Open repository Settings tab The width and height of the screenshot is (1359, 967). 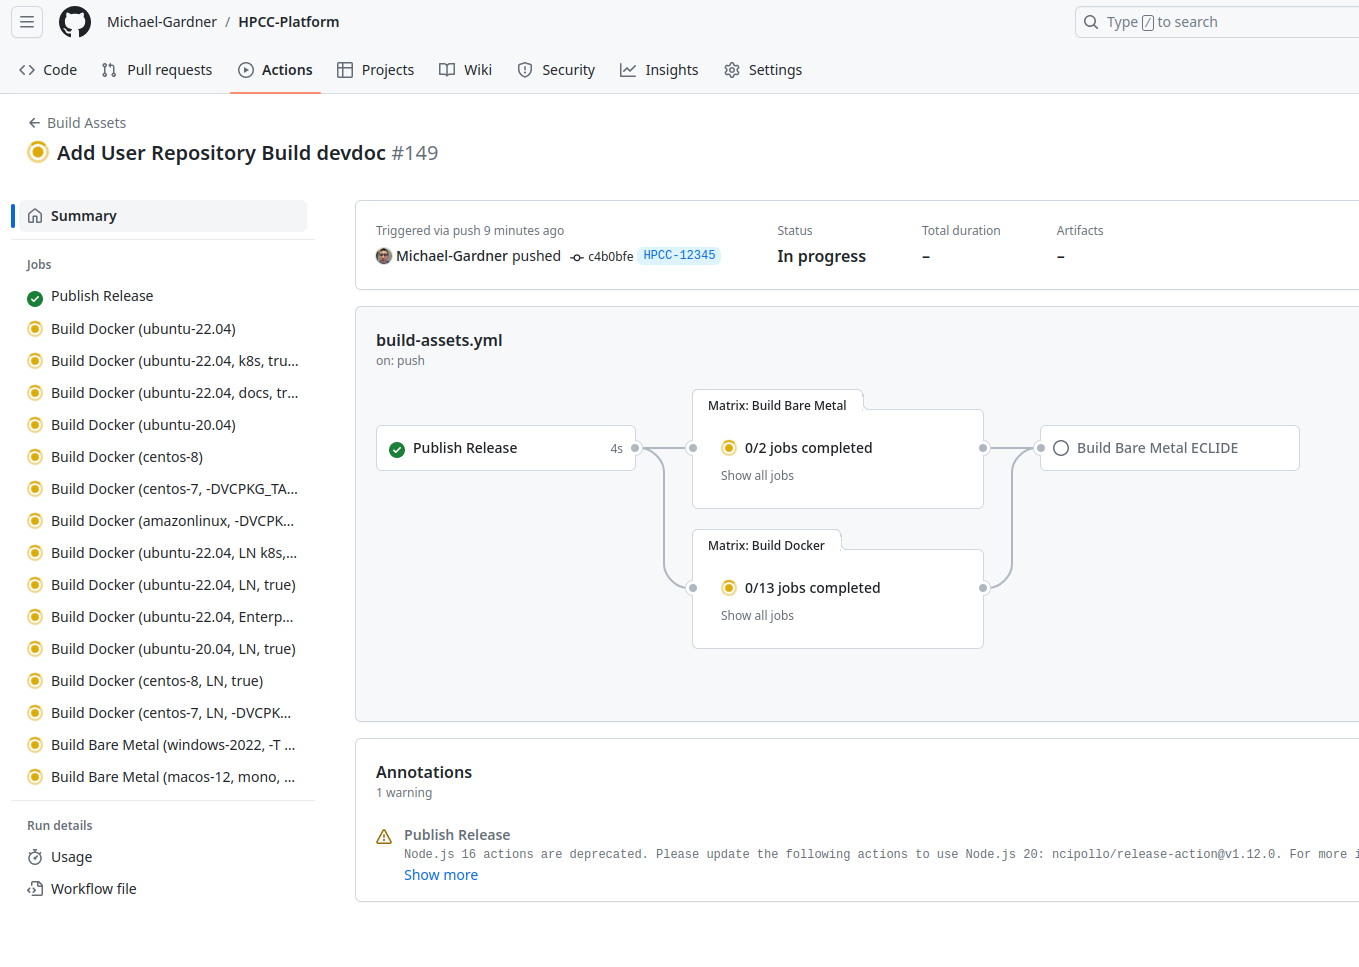click(x=763, y=70)
